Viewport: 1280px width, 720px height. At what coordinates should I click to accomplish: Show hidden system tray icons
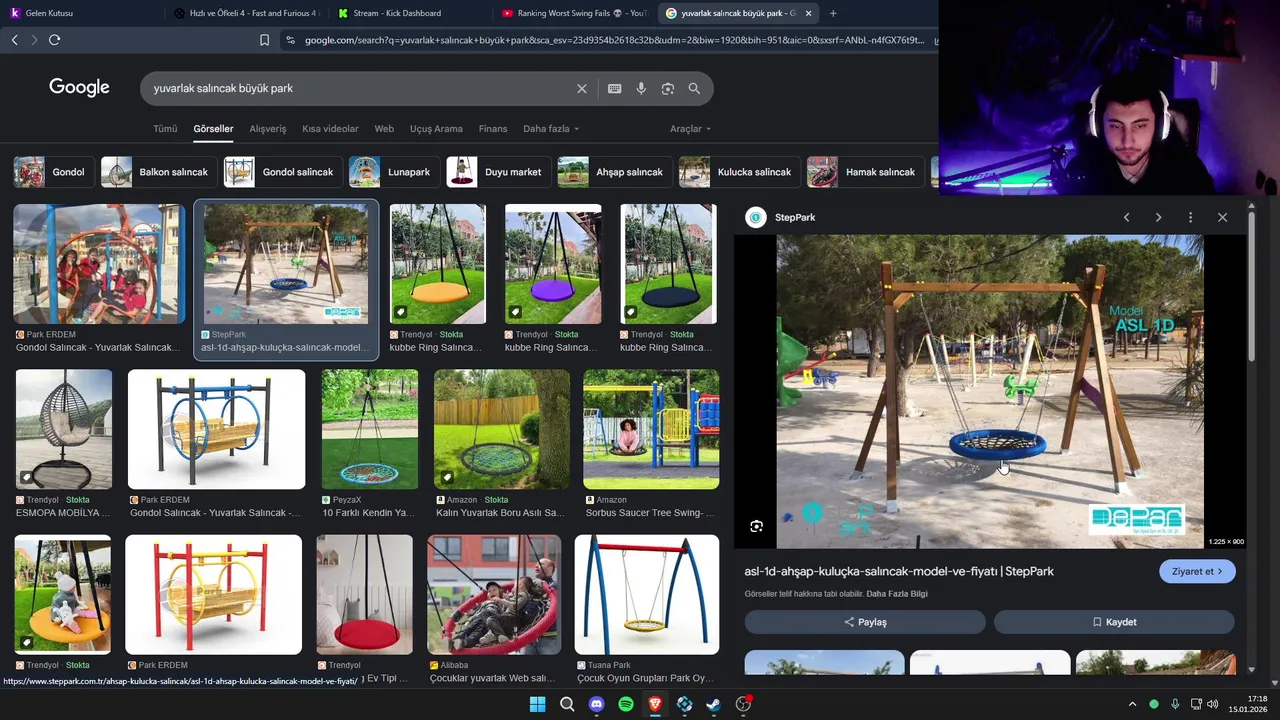click(x=1132, y=704)
